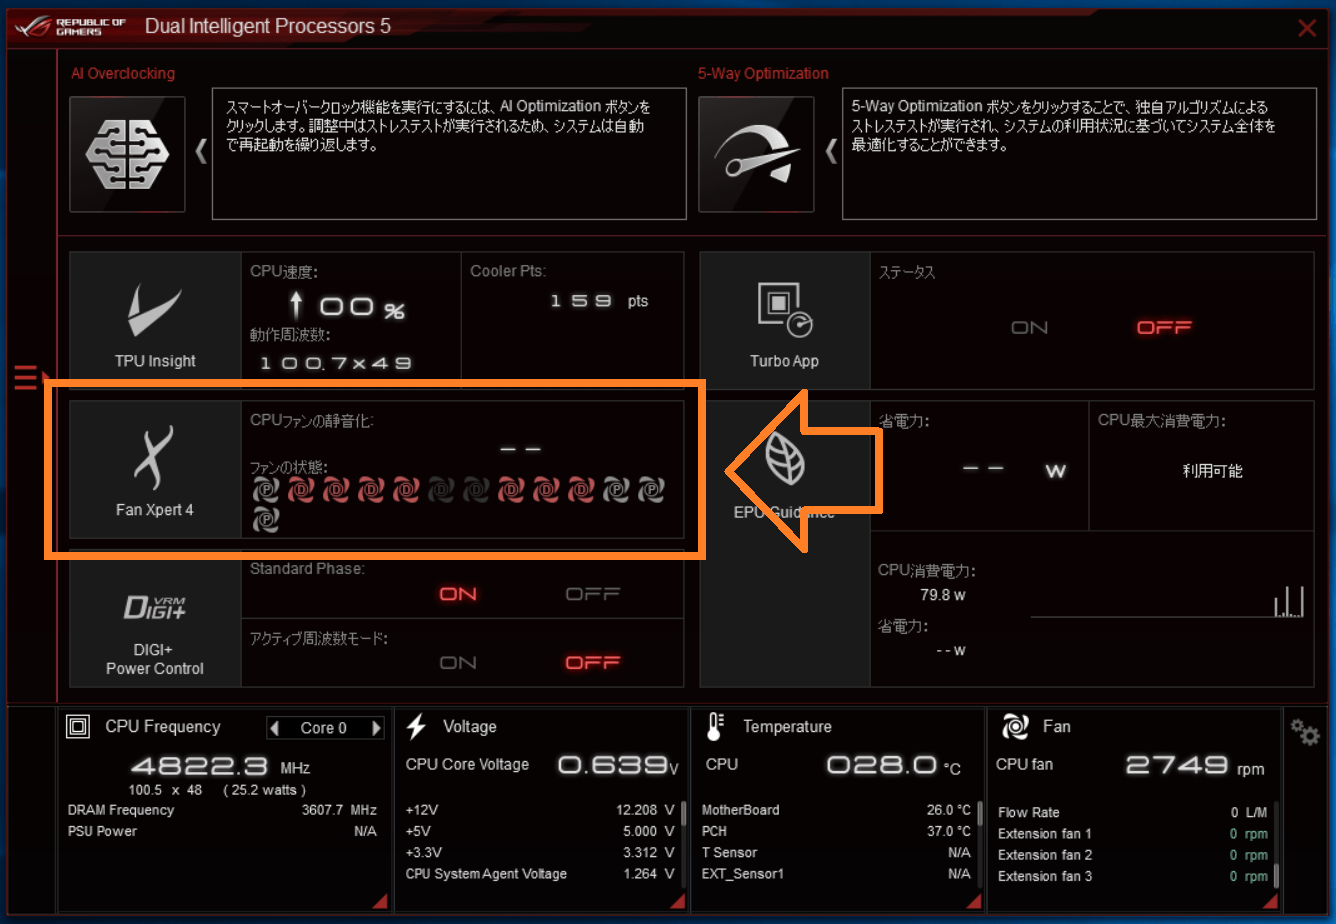Screen dimensions: 1336x924
Task: Close the Dual Intelligent Processors 5 window
Action: 1307,27
